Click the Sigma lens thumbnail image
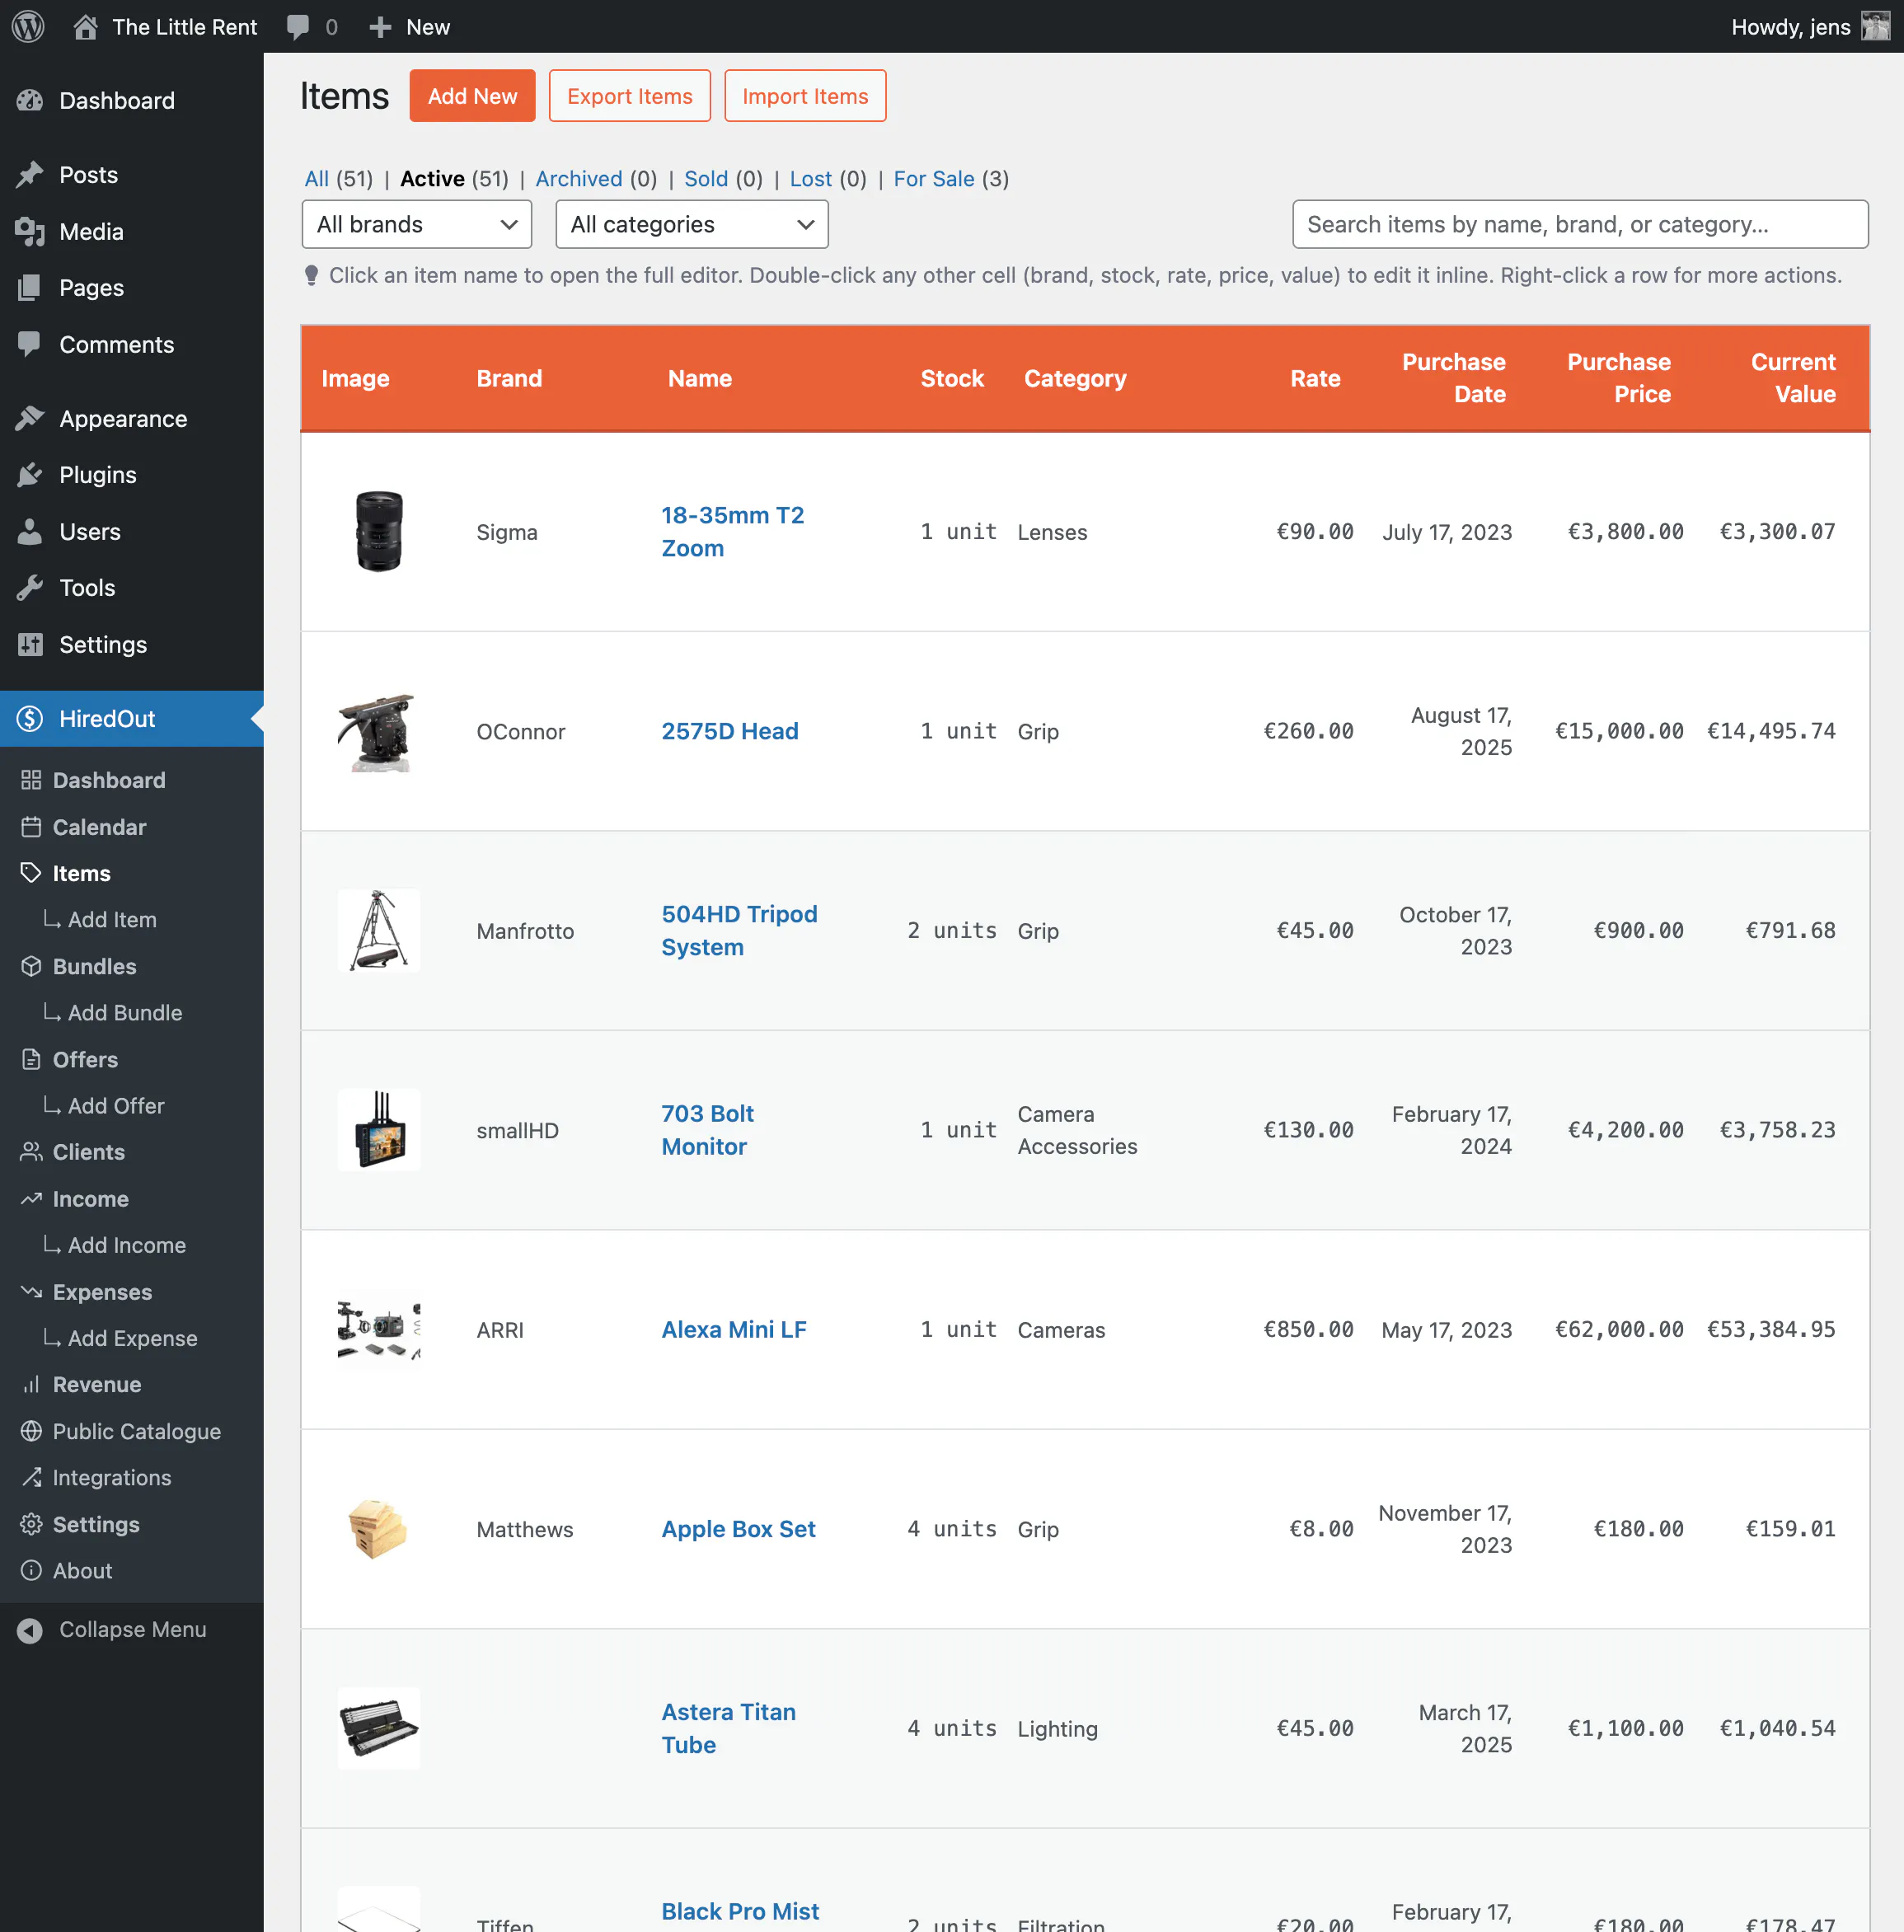 coord(379,531)
